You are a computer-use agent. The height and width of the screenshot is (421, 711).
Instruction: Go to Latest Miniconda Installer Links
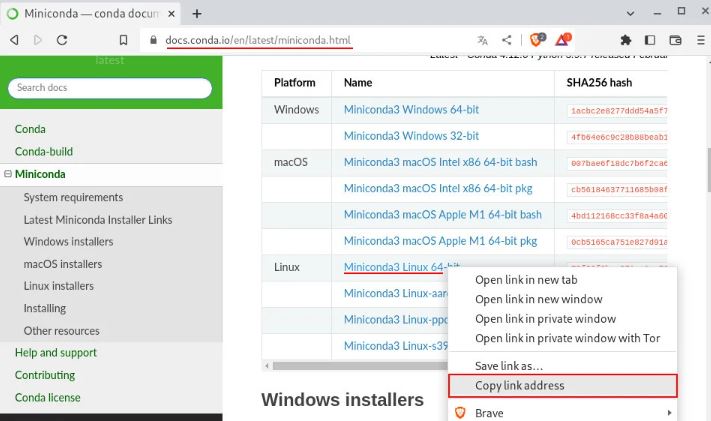(x=98, y=220)
